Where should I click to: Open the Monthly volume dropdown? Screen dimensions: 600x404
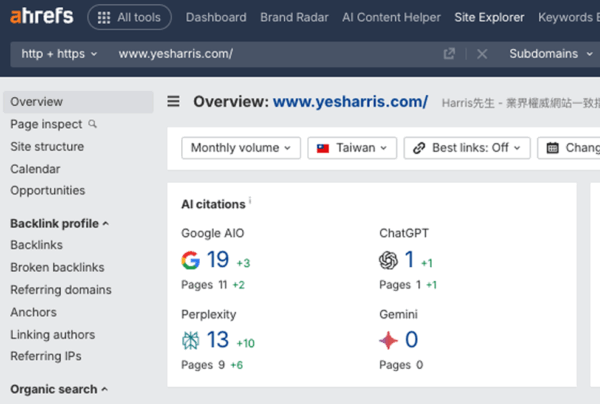(241, 148)
